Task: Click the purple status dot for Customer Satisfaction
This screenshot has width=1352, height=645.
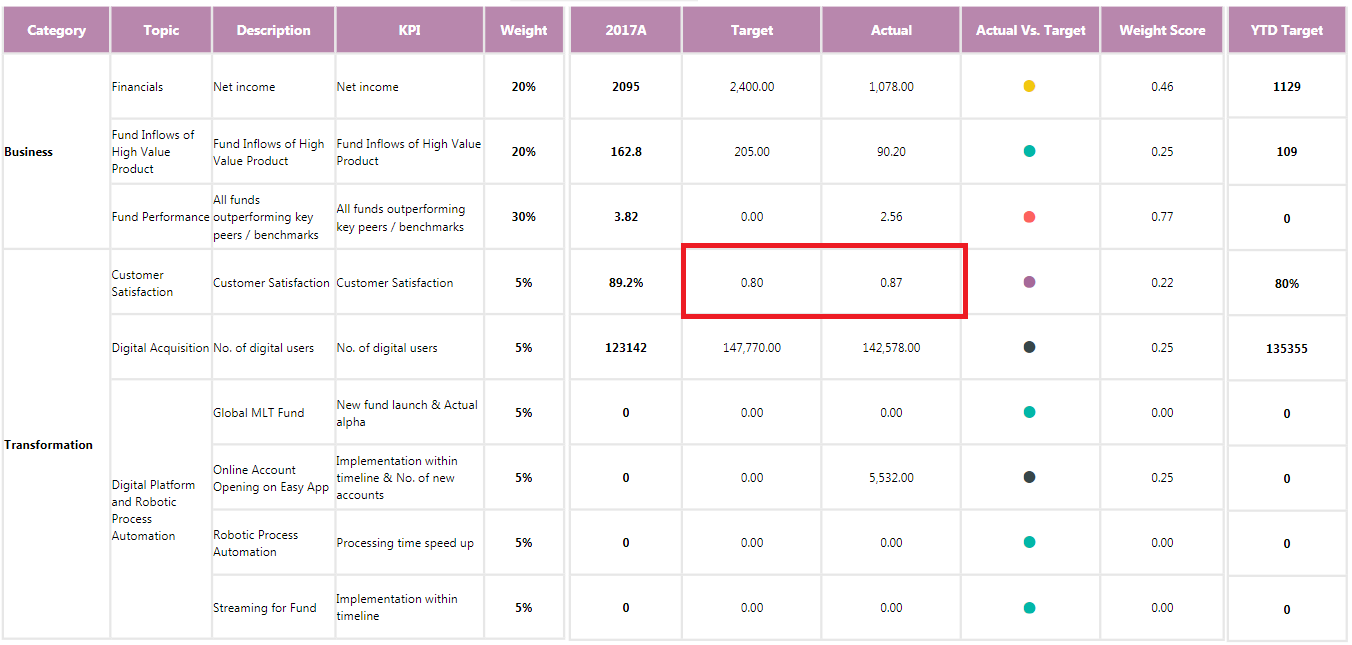Action: tap(1029, 282)
